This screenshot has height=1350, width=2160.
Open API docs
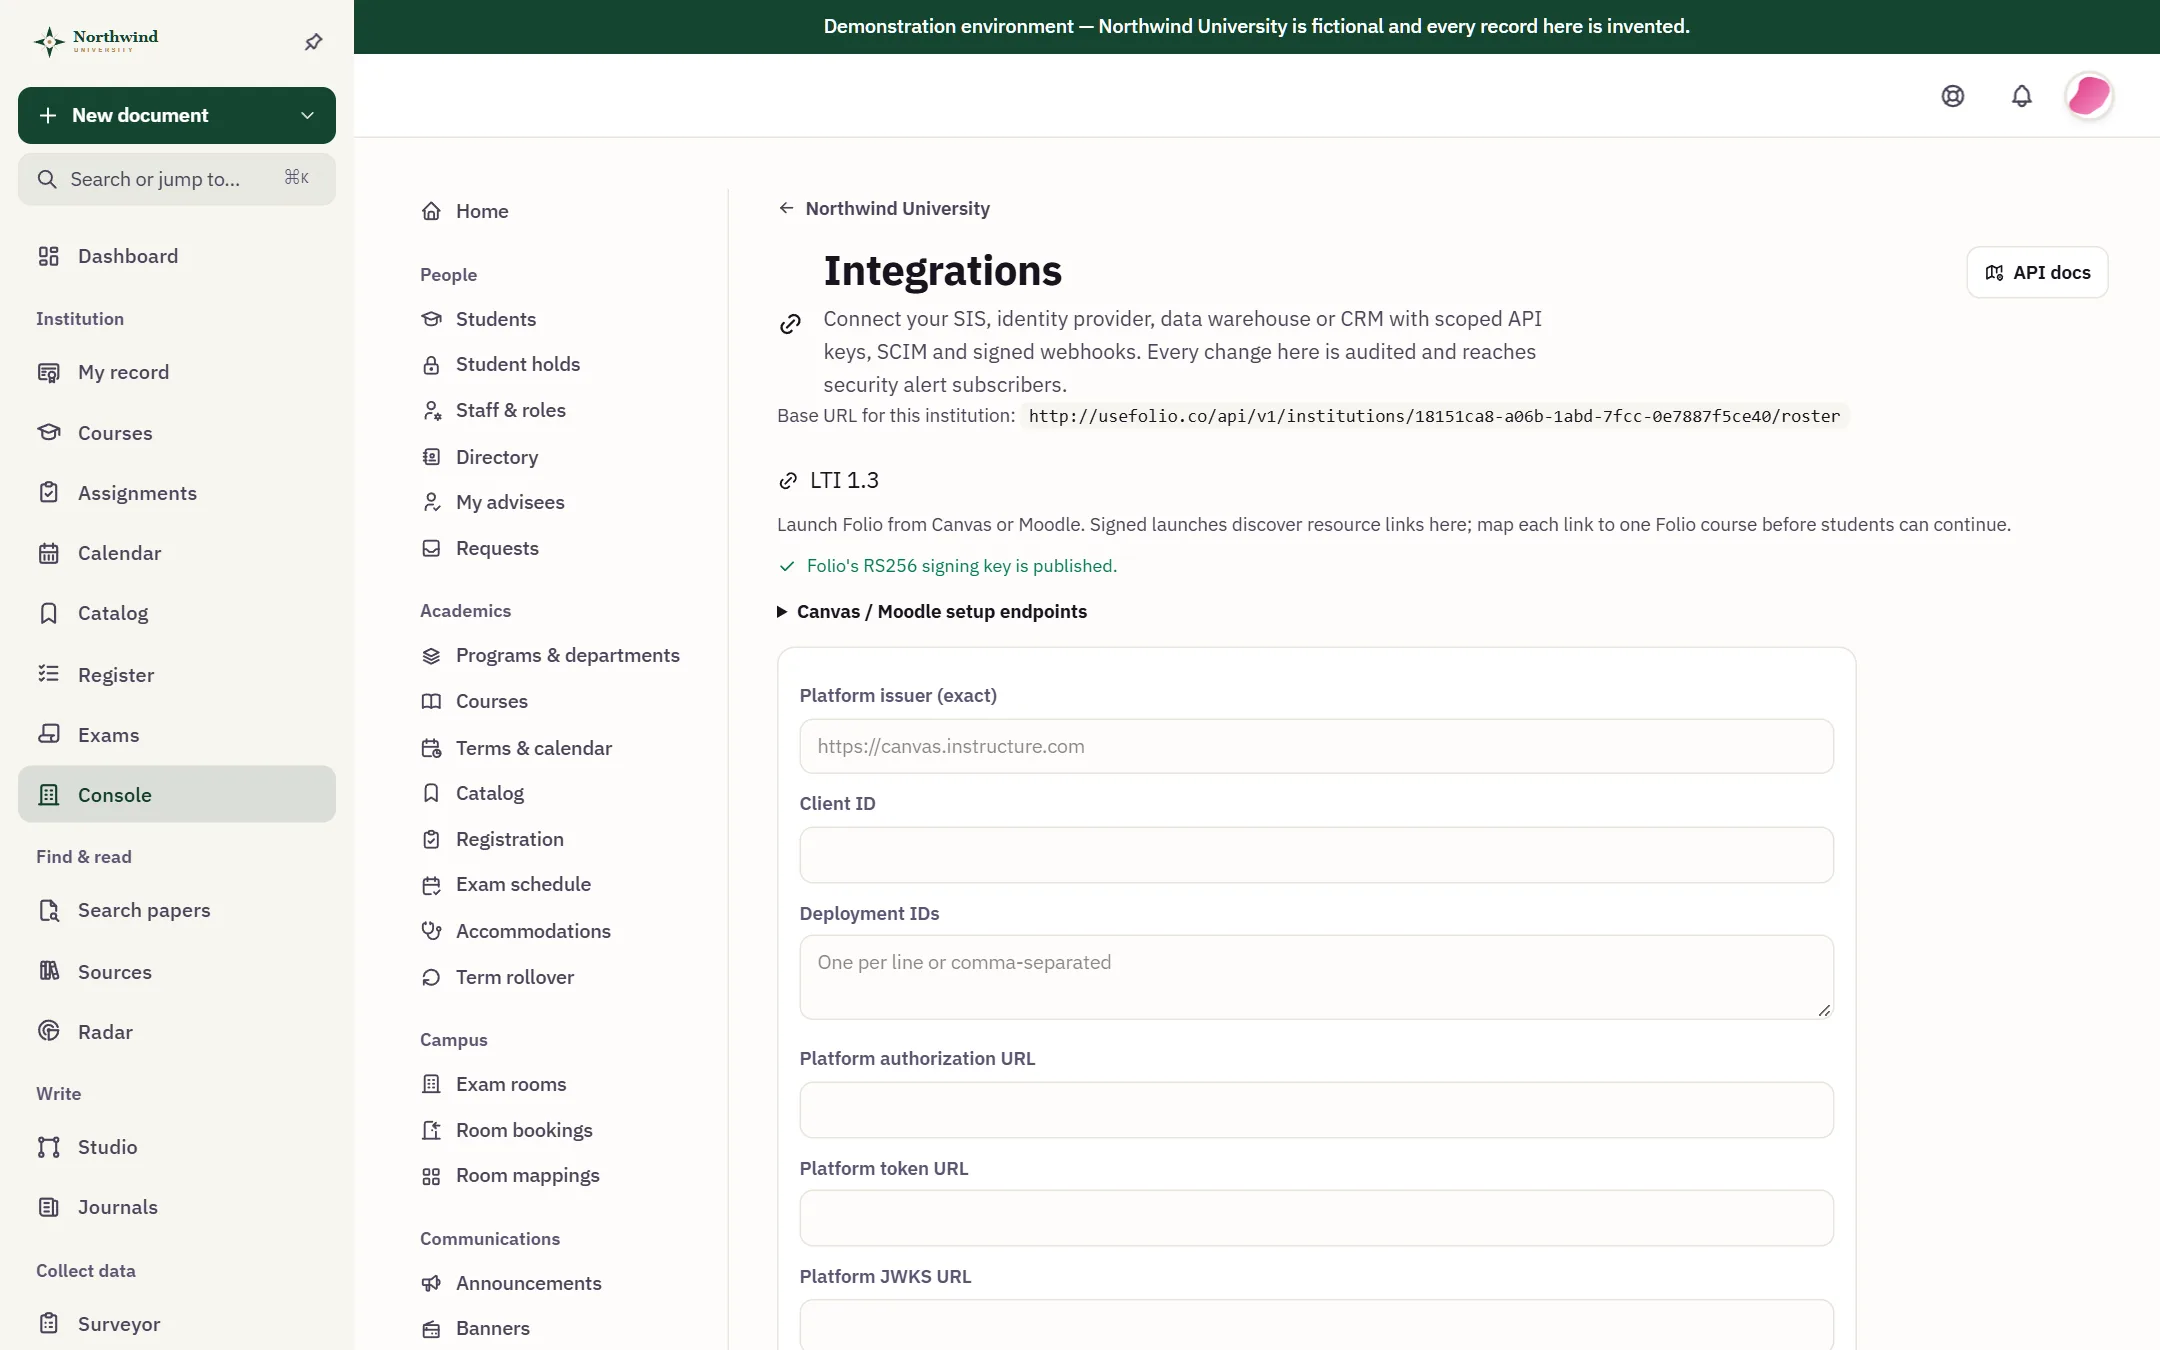2037,273
